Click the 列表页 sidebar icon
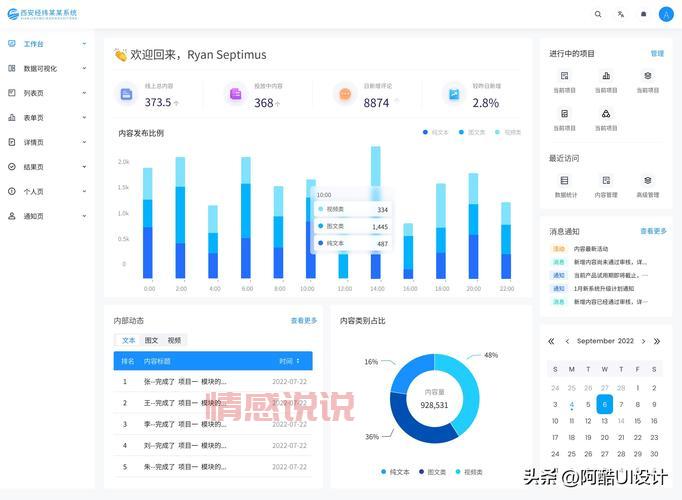This screenshot has width=682, height=500. (x=12, y=93)
